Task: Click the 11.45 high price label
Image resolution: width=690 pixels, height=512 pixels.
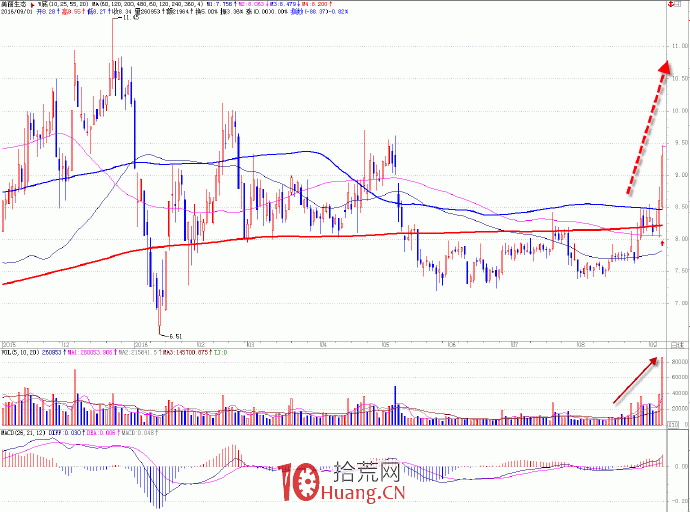Action: coord(131,18)
